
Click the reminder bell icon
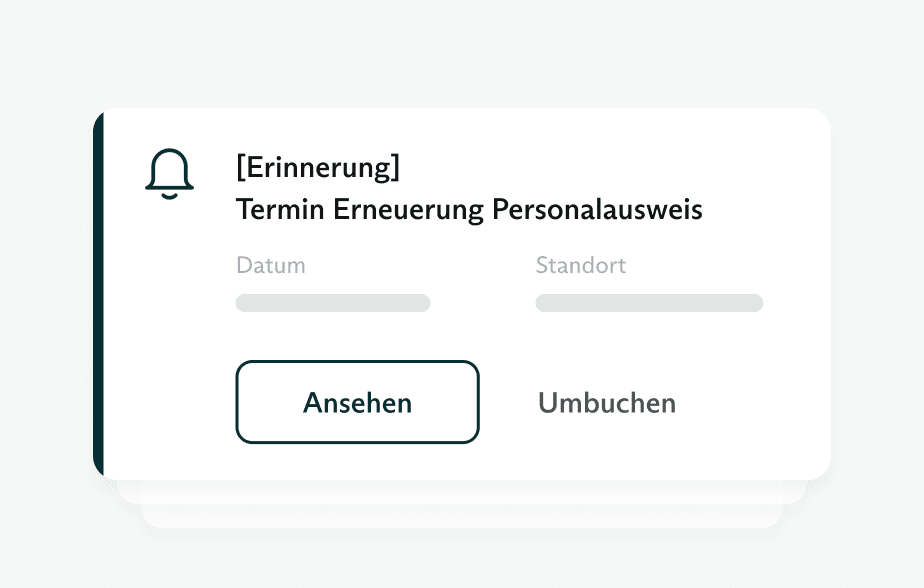click(169, 174)
